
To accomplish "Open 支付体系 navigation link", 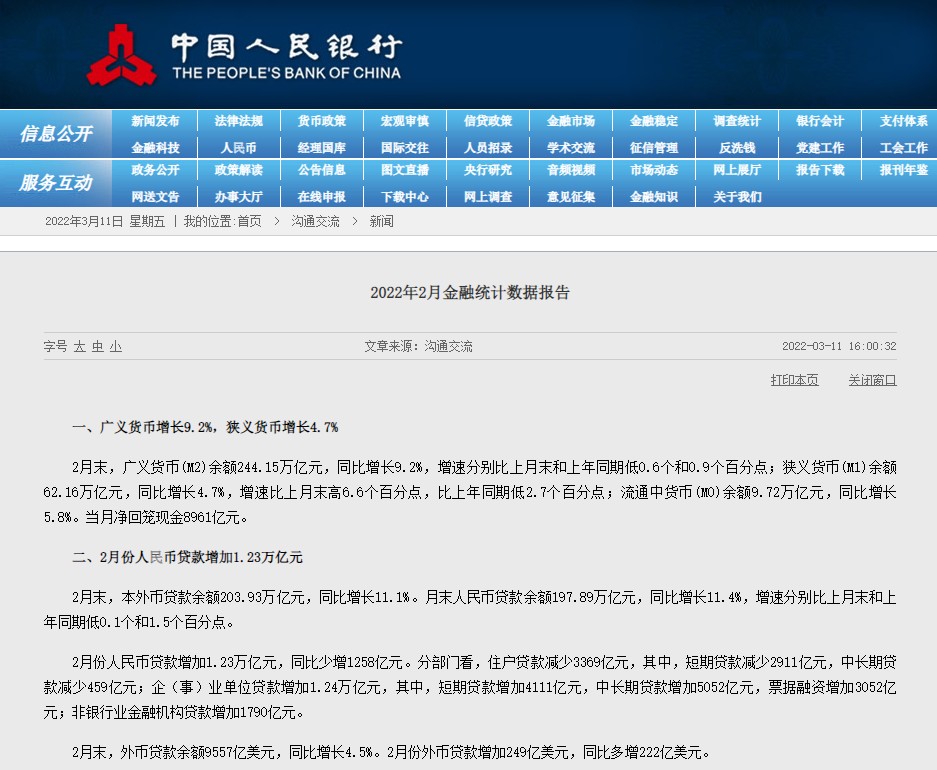I will 904,121.
